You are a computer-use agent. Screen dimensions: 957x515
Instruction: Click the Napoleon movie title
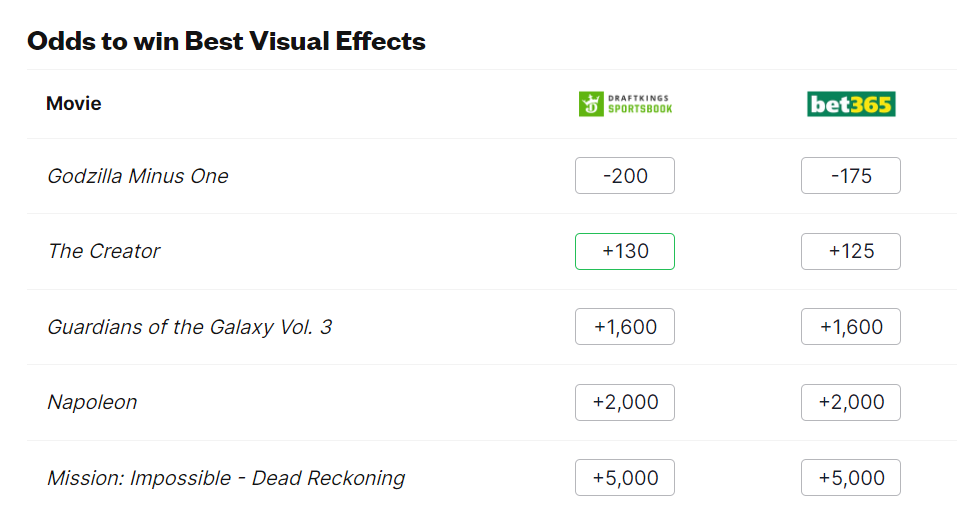(x=92, y=402)
